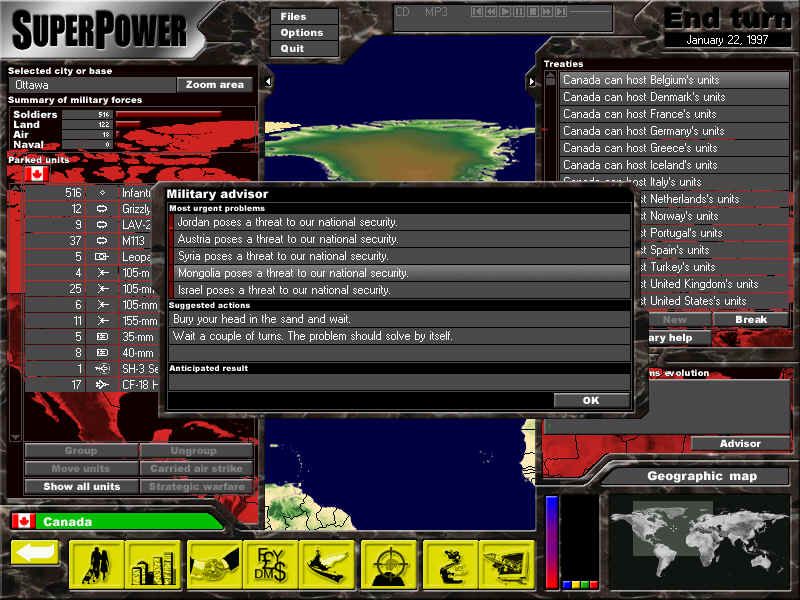Click the rewind media button
The image size is (800, 600).
pyautogui.click(x=491, y=11)
